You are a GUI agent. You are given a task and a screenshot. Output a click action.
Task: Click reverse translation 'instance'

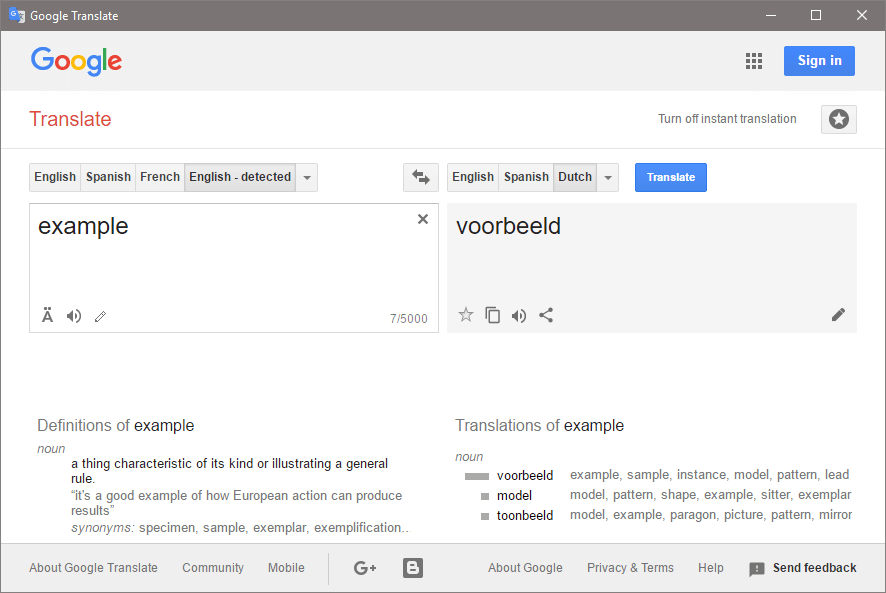[x=701, y=475]
